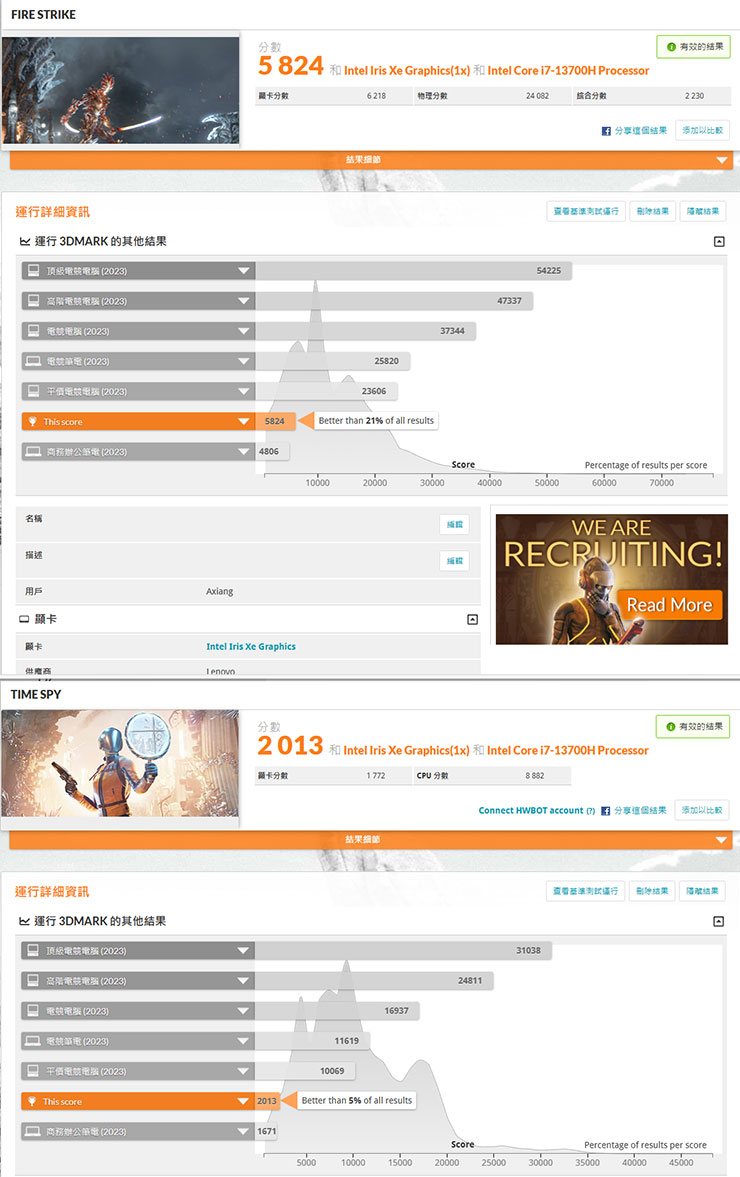Click the physics score value 24 082
740x1177 pixels.
[537, 96]
